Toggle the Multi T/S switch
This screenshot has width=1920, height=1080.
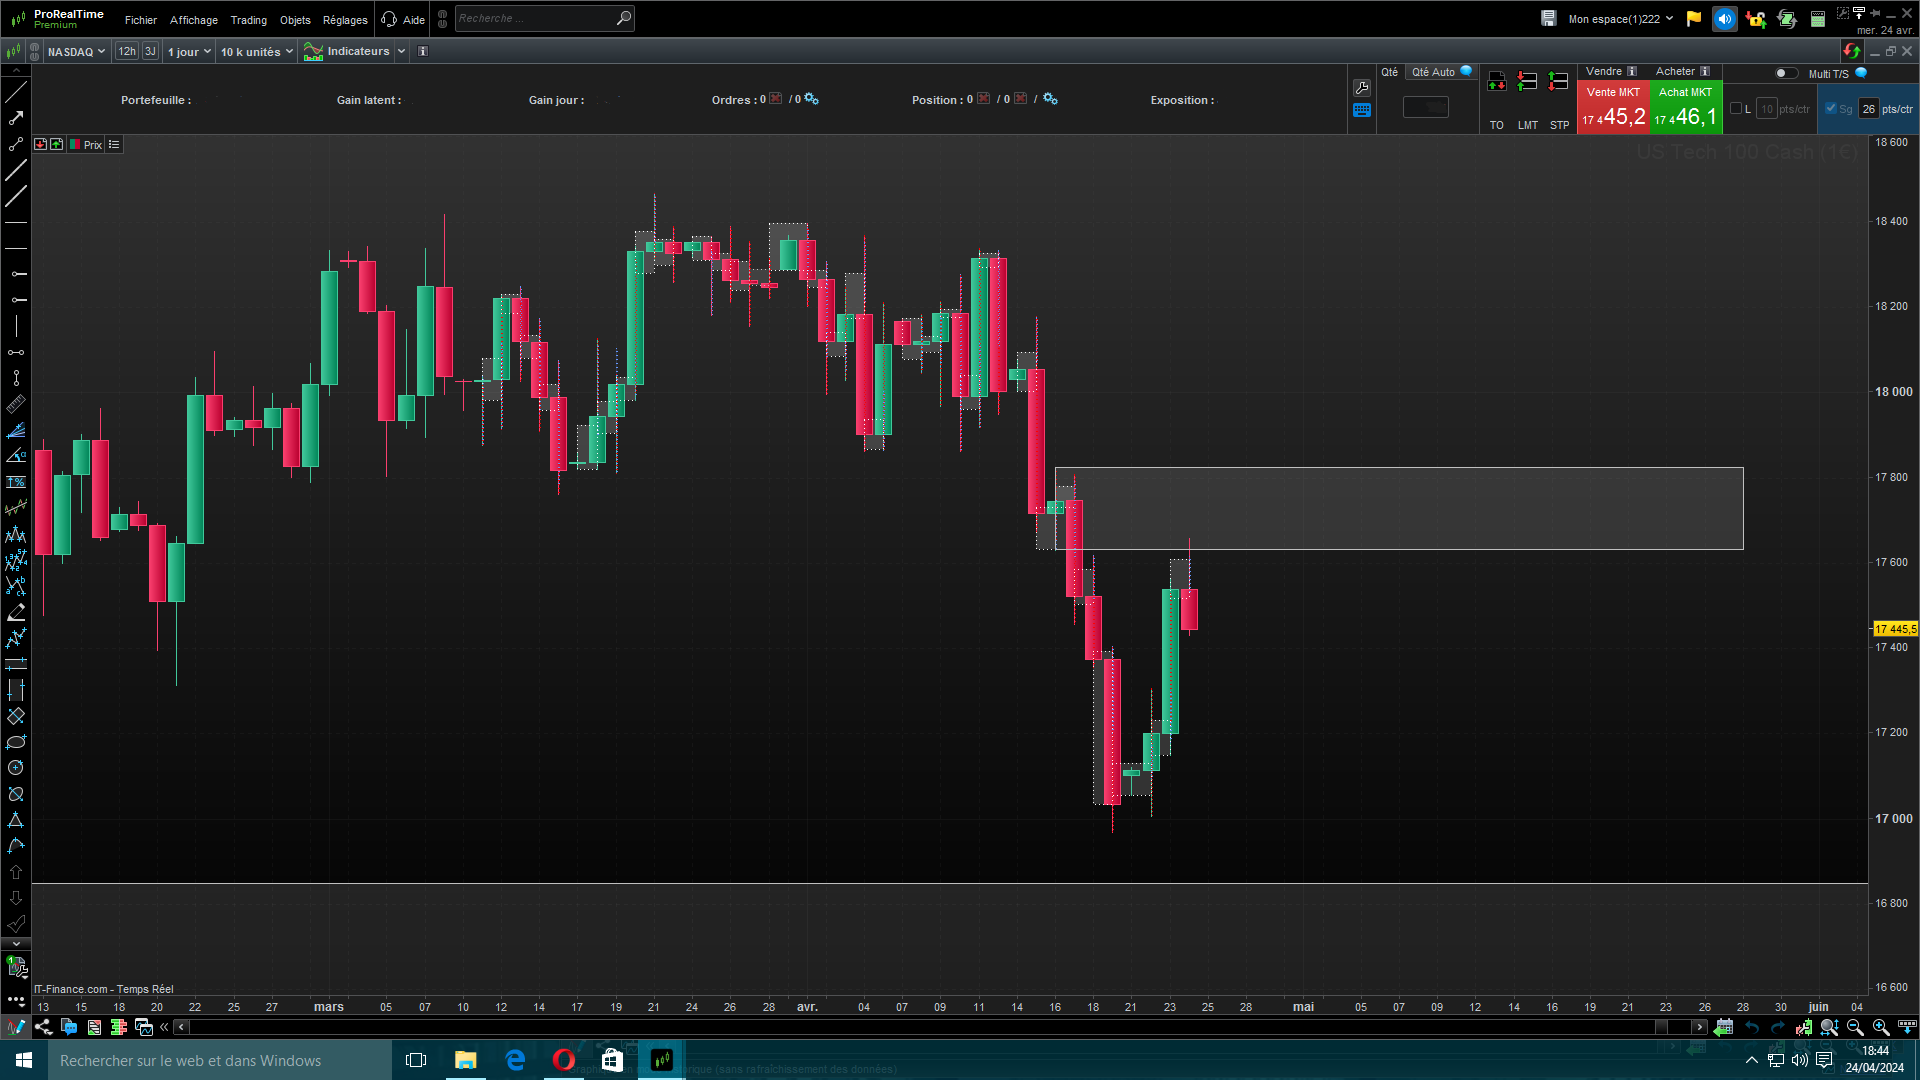click(x=1785, y=73)
